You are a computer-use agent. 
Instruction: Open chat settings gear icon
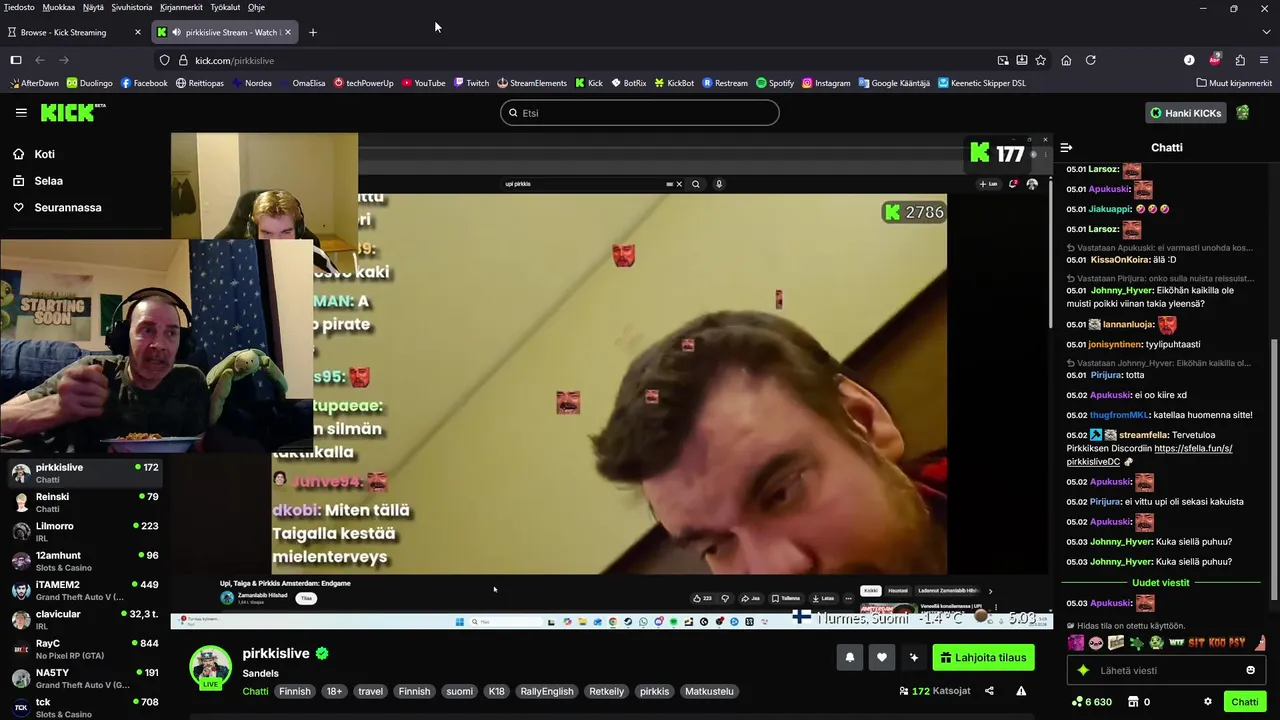click(1208, 702)
